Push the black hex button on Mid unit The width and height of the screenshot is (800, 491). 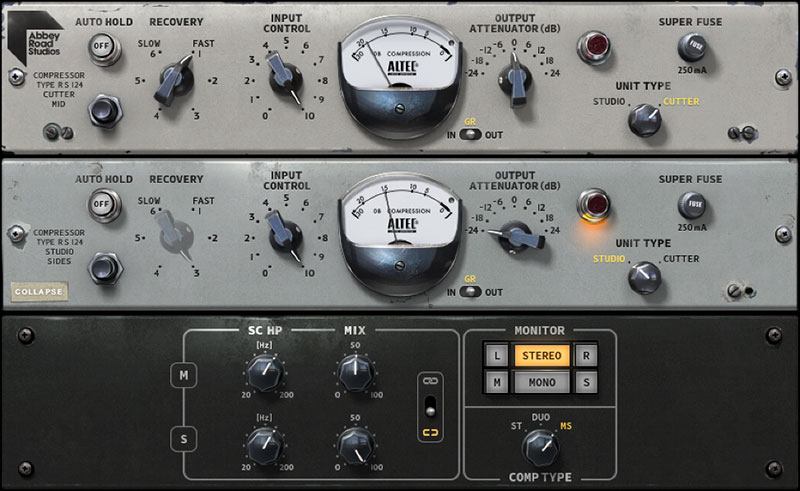point(105,110)
